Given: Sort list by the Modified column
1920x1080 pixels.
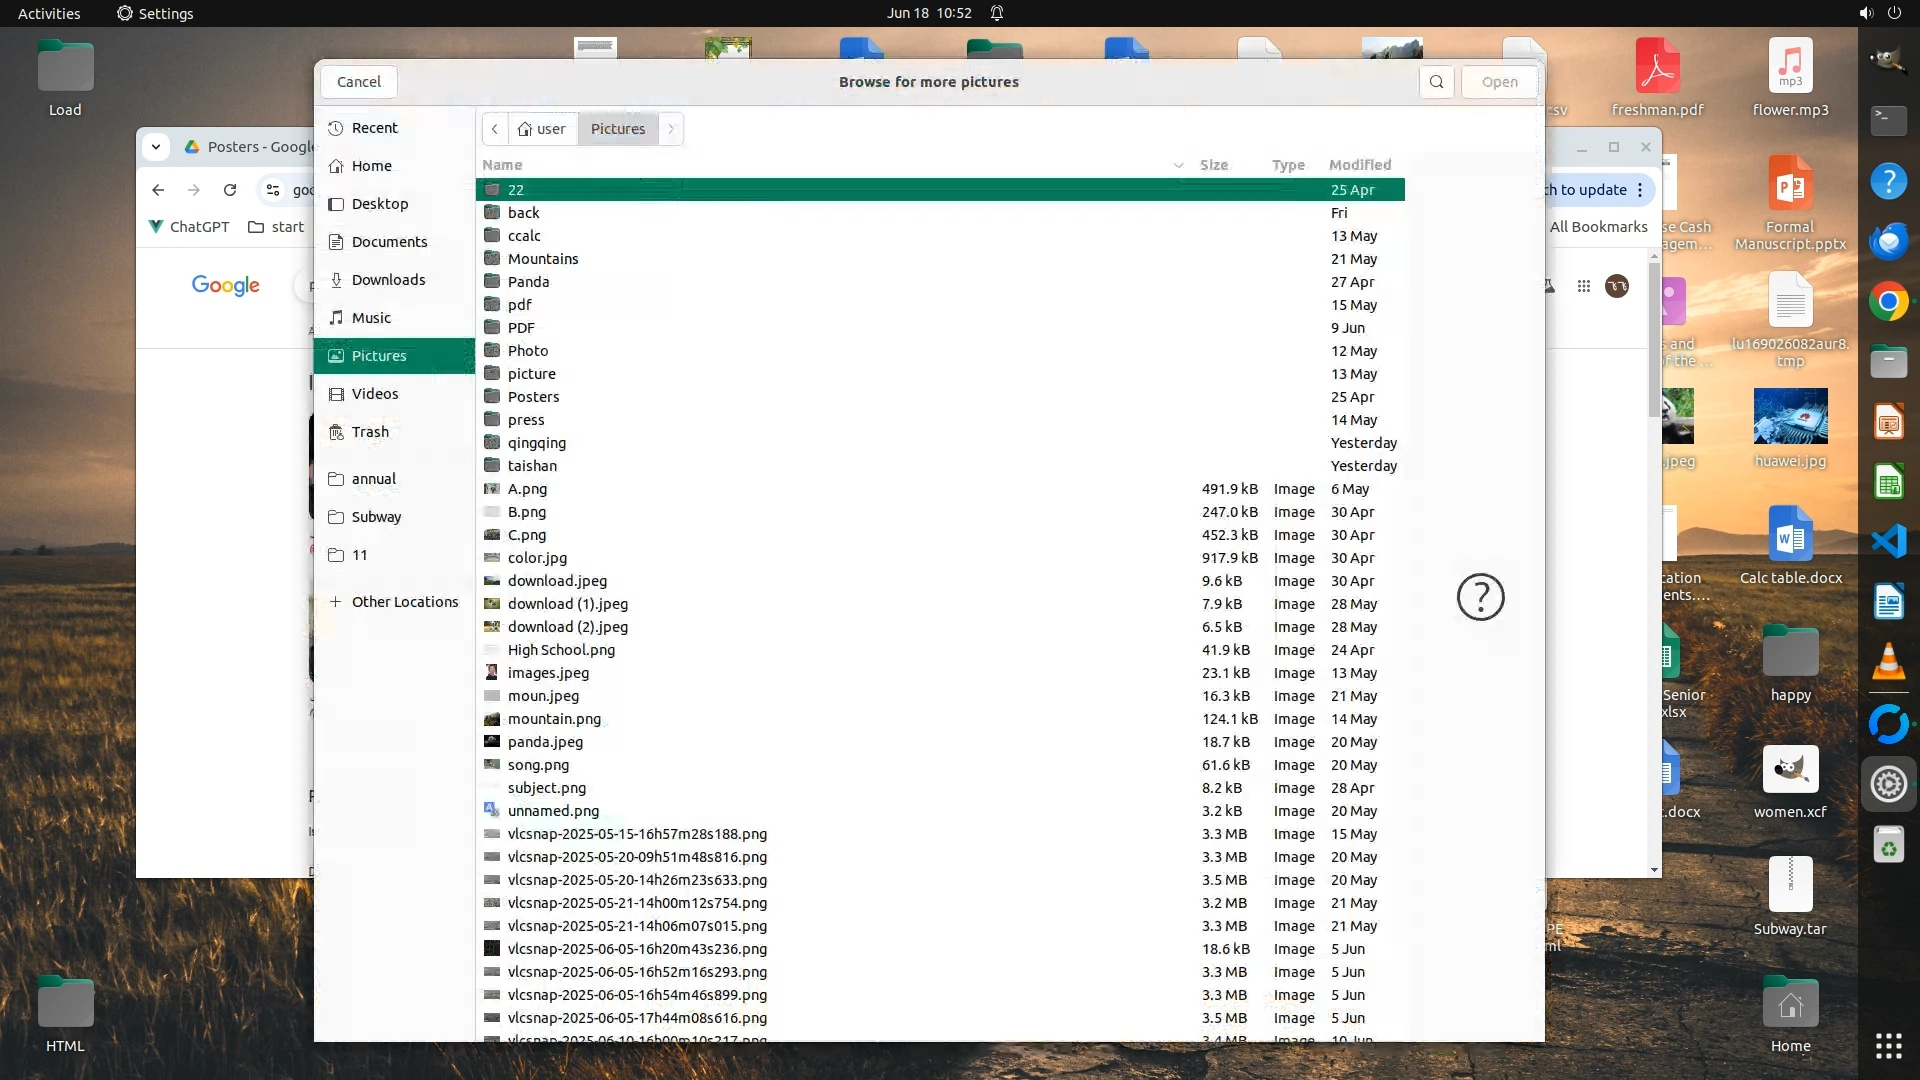Looking at the screenshot, I should tap(1359, 165).
